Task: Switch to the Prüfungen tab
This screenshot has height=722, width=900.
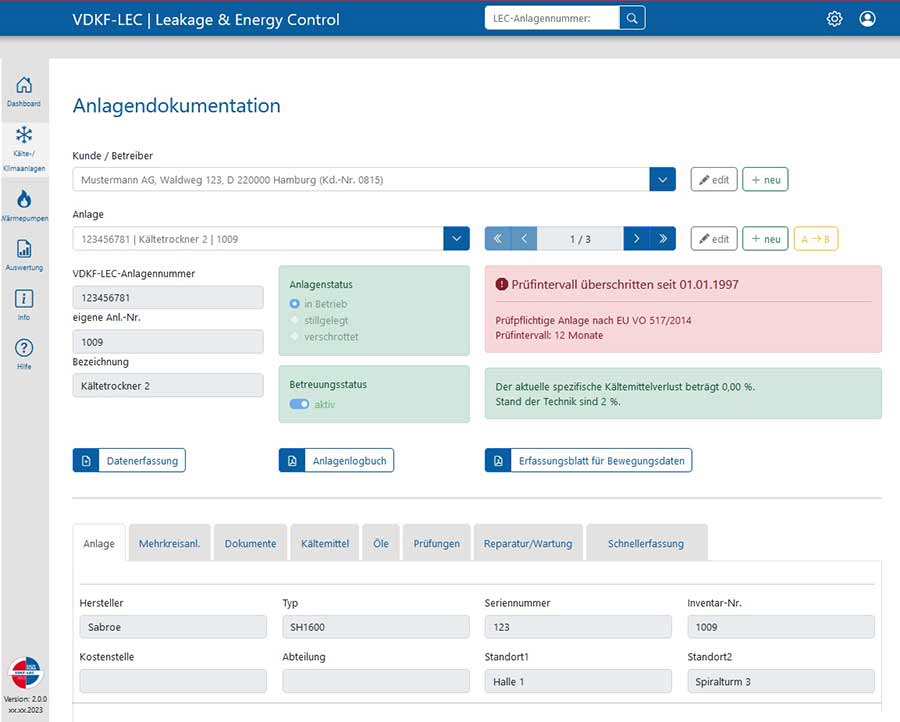Action: pos(437,543)
